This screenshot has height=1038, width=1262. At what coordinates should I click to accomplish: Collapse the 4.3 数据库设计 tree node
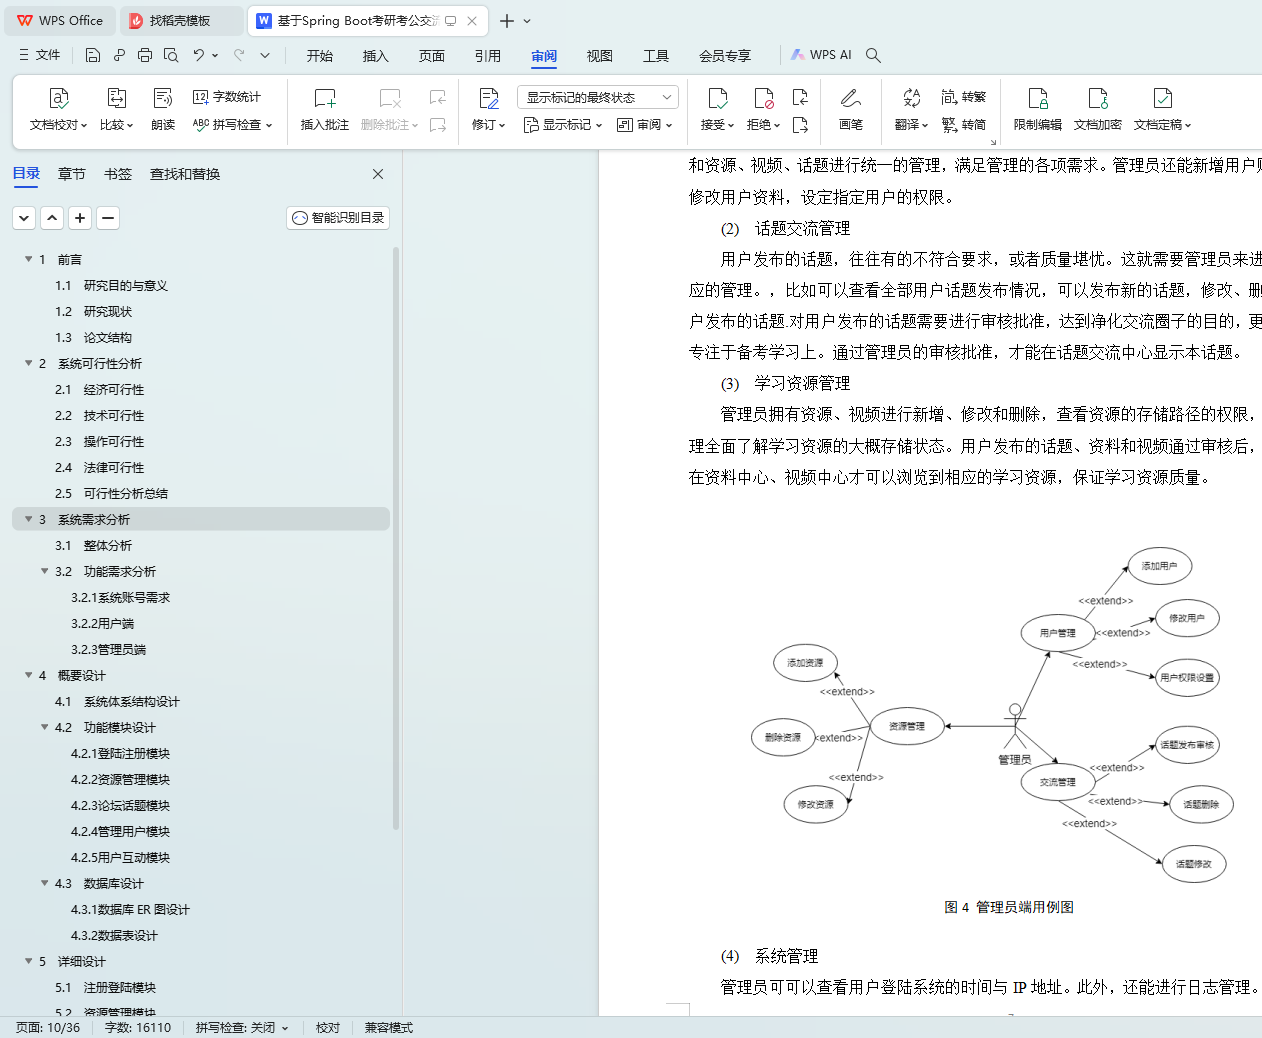(45, 883)
